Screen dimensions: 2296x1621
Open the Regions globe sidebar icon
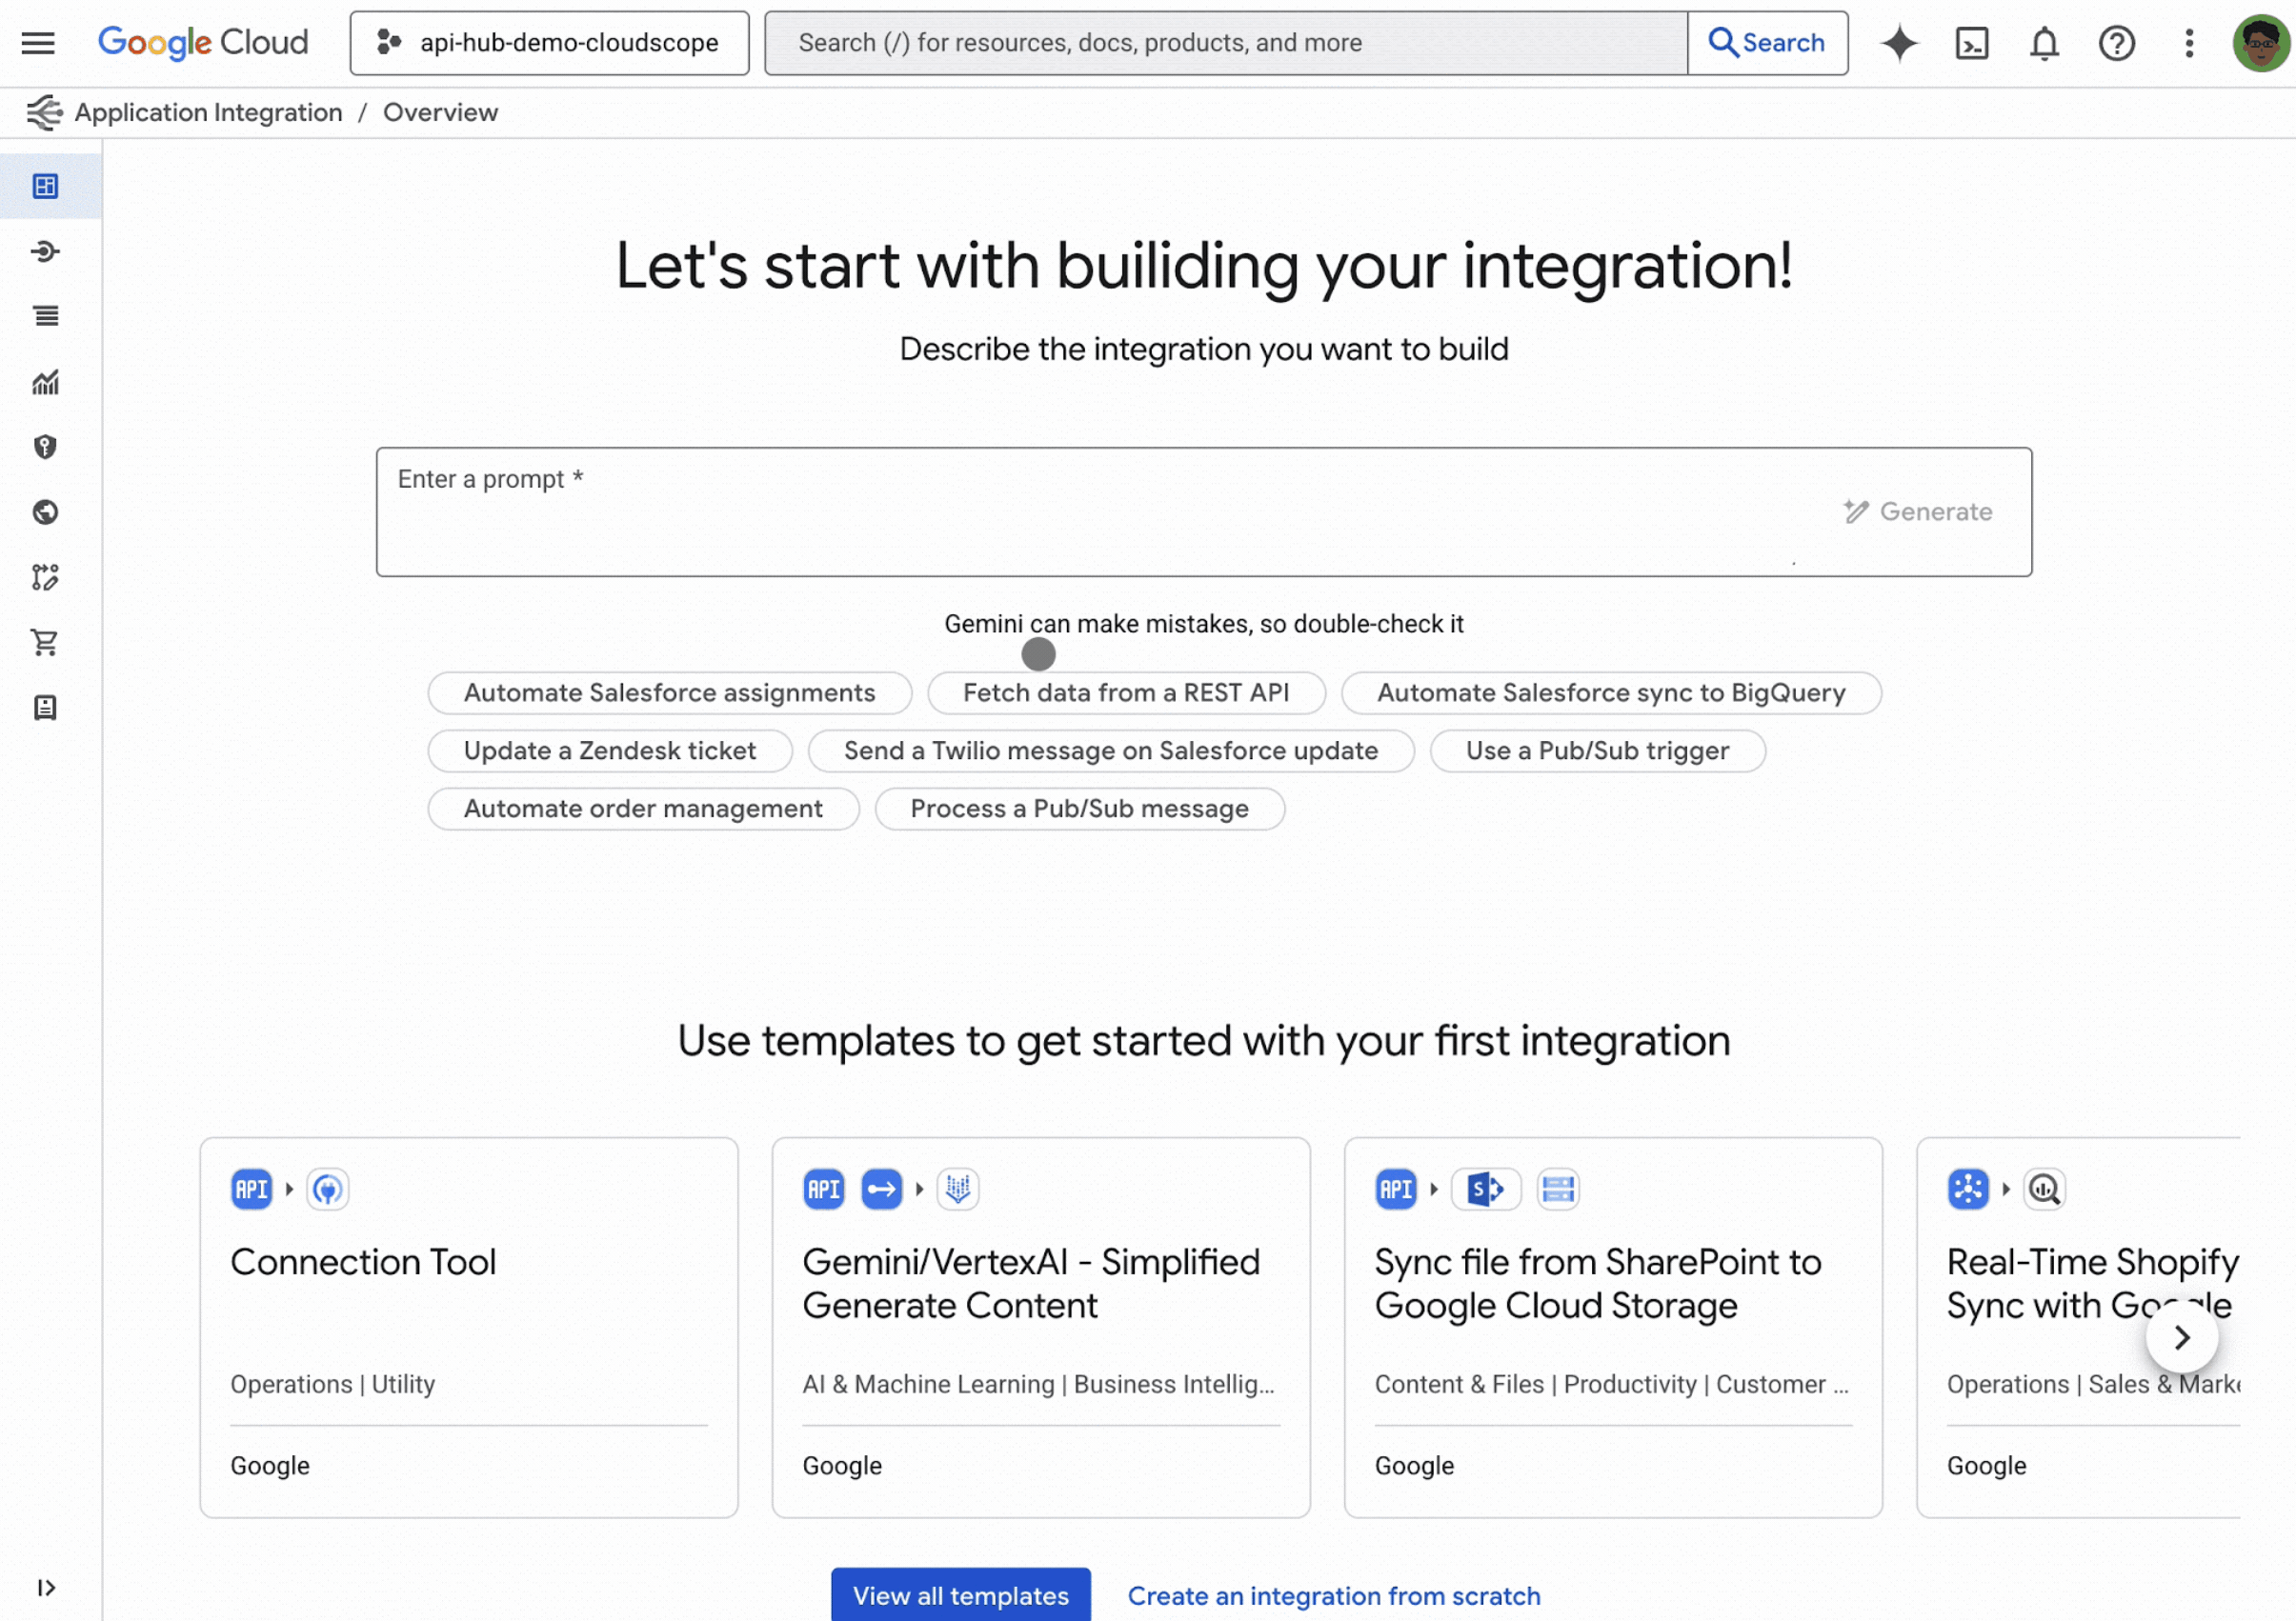(x=46, y=512)
